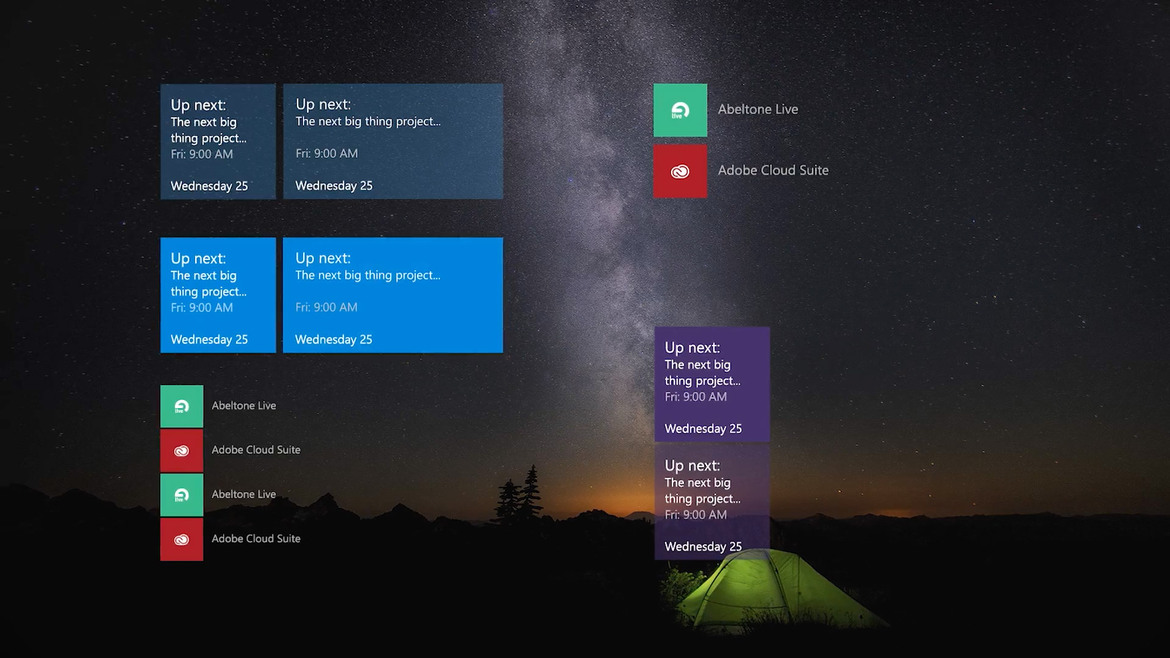1170x658 pixels.
Task: Open the translucent purple calendar tile above the tent
Action: point(712,501)
